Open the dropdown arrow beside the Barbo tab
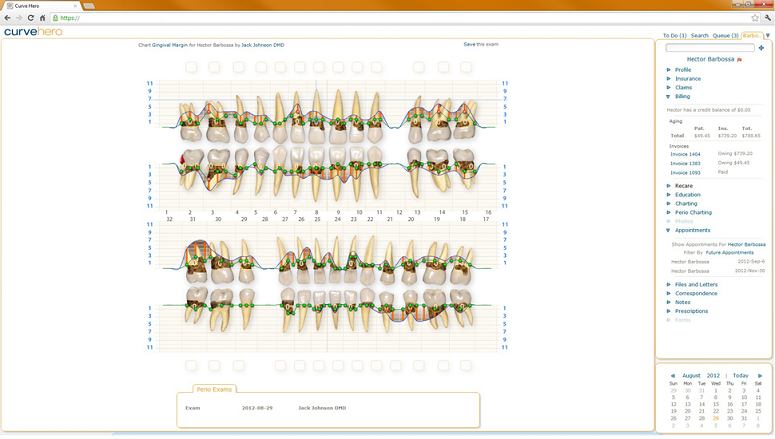Viewport: 775px width, 439px height. point(768,36)
